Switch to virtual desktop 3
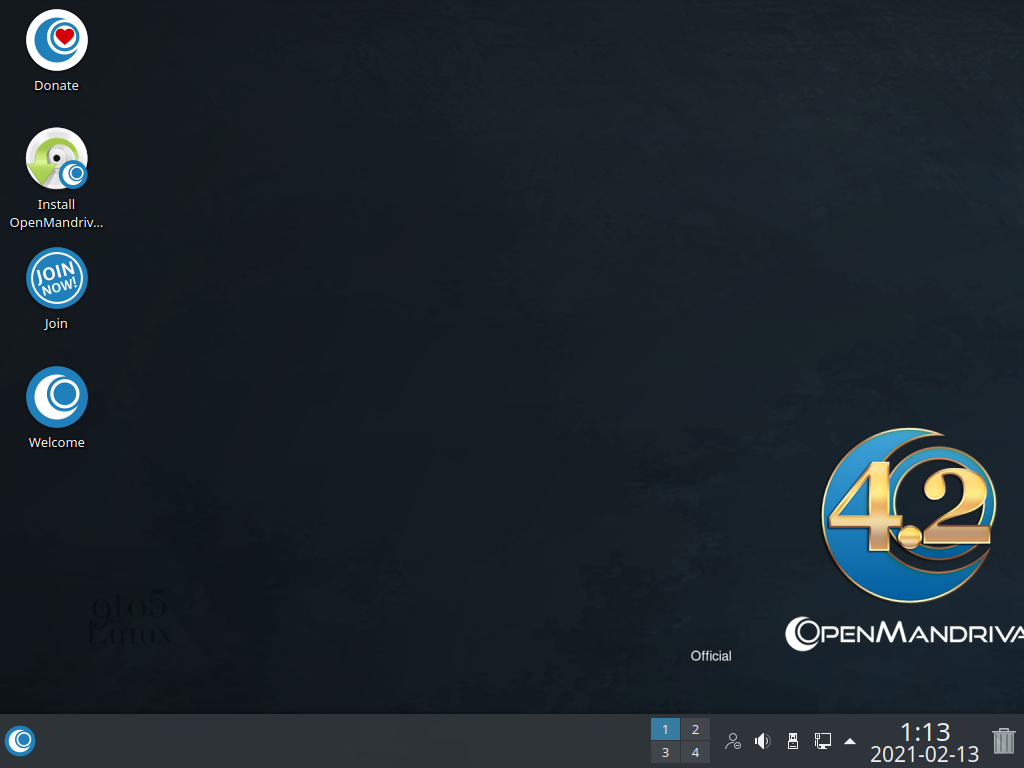This screenshot has width=1024, height=768. coord(665,751)
